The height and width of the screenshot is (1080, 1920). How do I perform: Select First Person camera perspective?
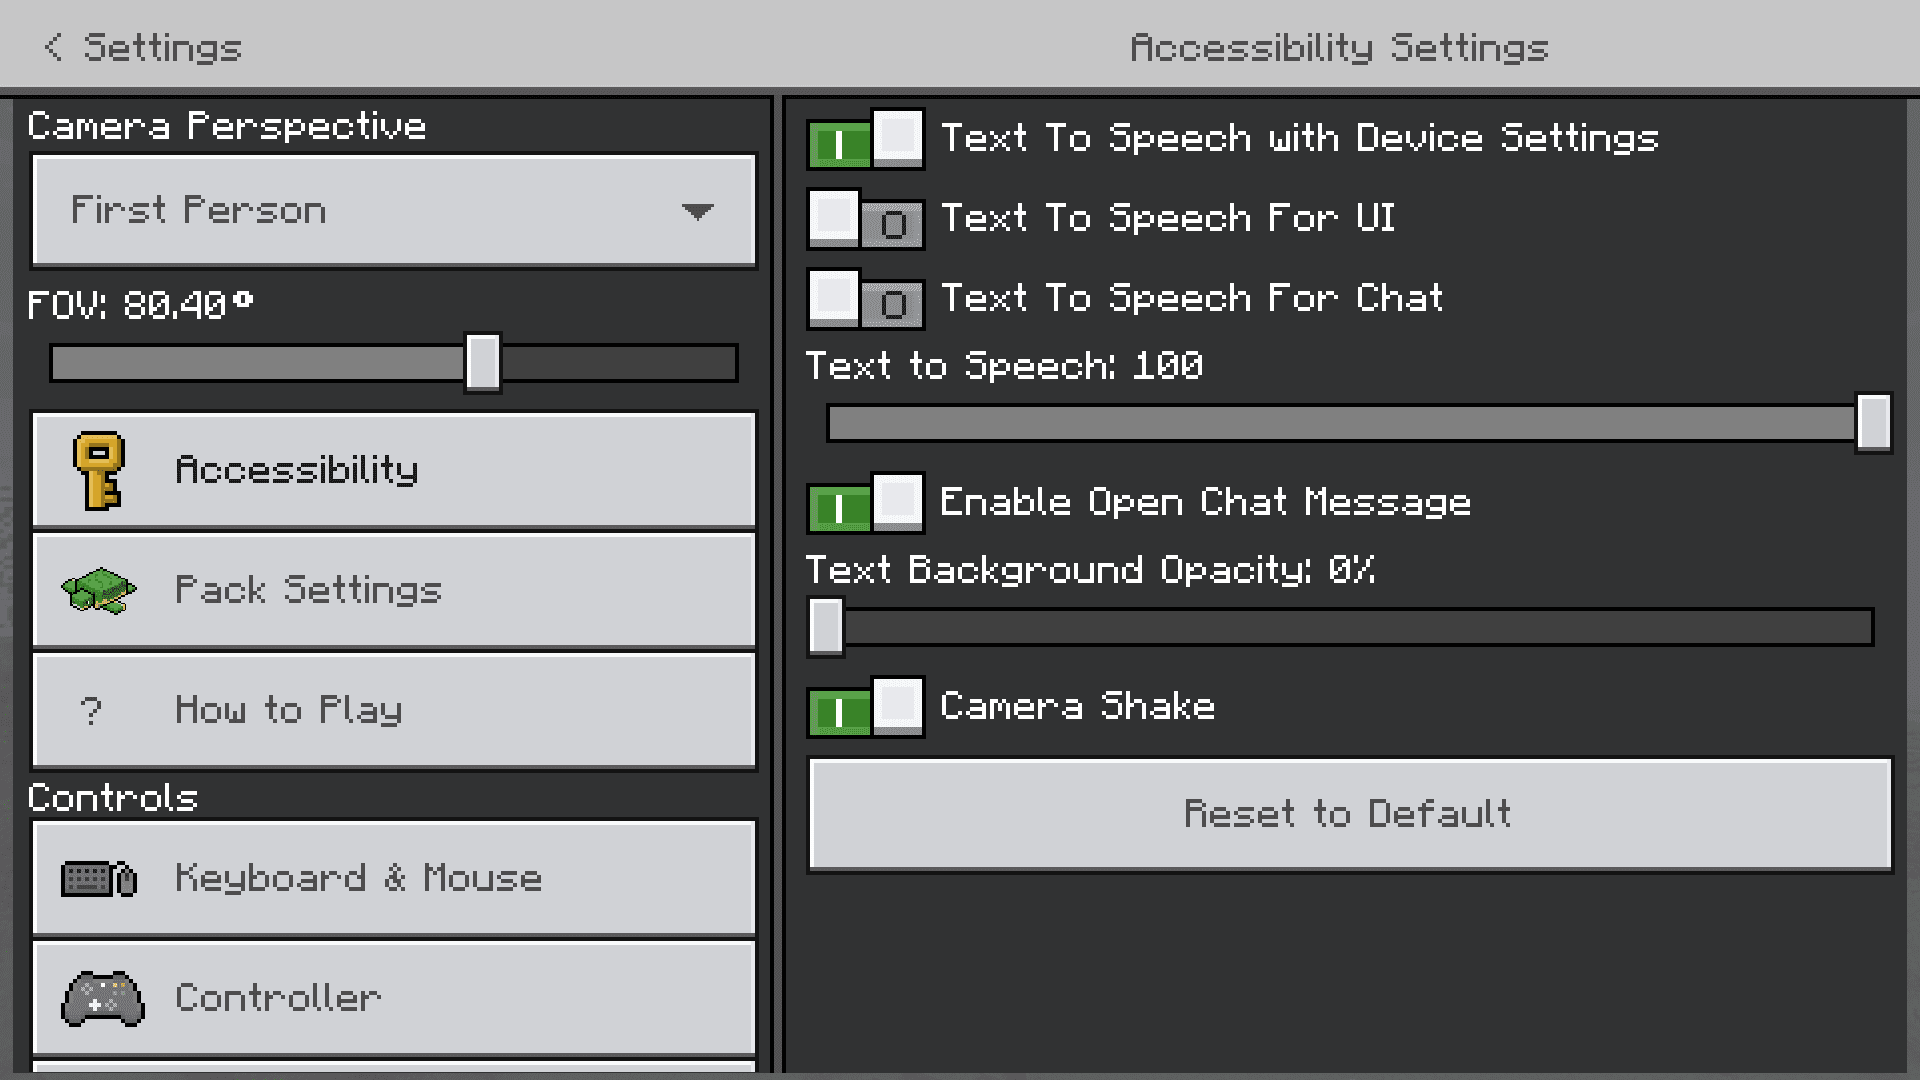coord(394,211)
